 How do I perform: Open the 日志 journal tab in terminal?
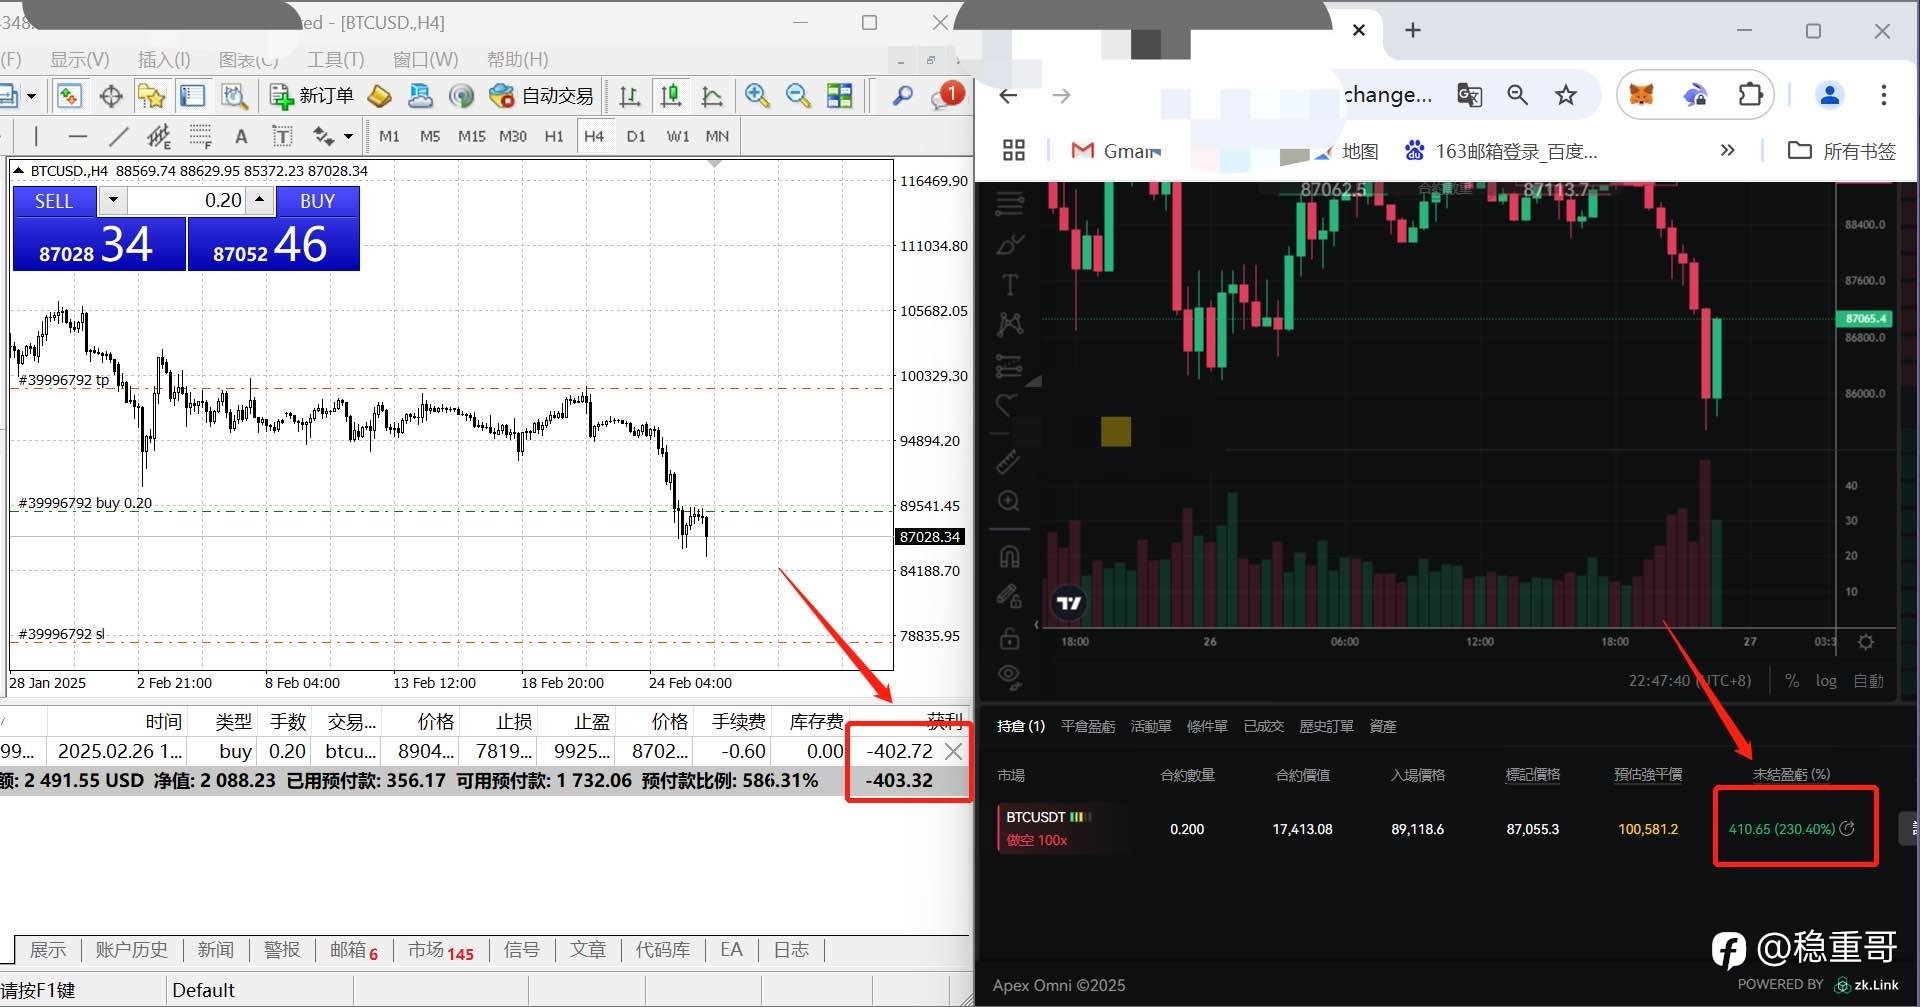click(x=791, y=950)
